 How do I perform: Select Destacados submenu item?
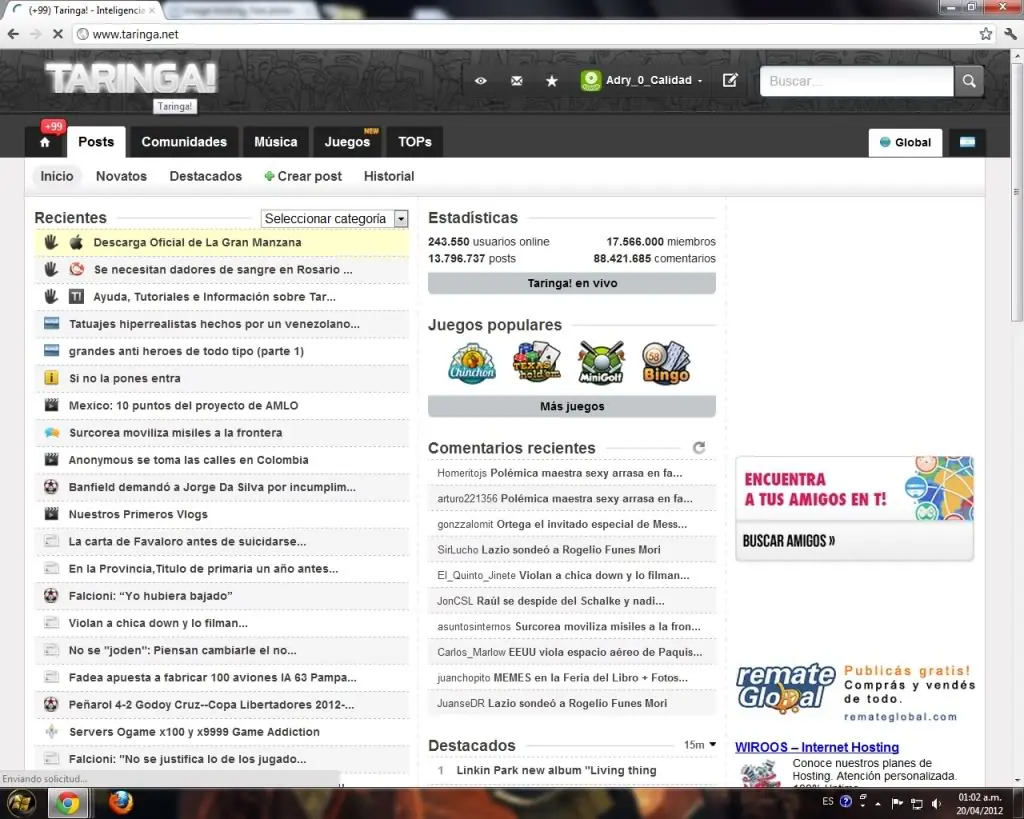coord(206,176)
